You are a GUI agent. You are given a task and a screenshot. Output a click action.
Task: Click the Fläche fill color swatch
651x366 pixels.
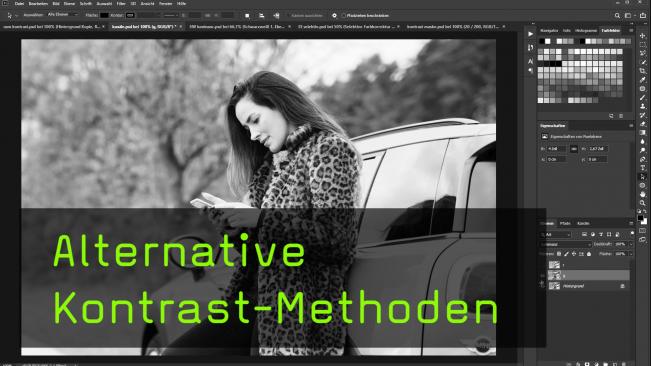(x=104, y=15)
